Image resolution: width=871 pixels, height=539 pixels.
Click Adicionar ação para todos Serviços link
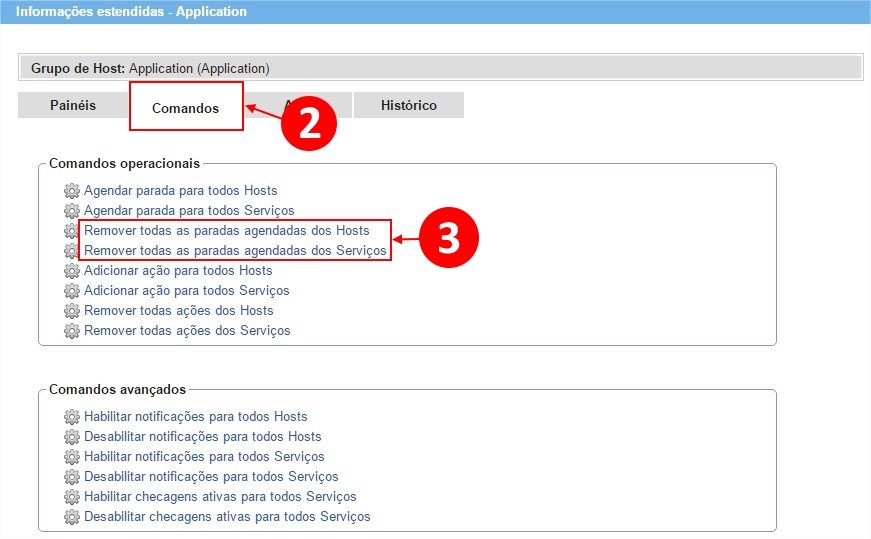(186, 291)
